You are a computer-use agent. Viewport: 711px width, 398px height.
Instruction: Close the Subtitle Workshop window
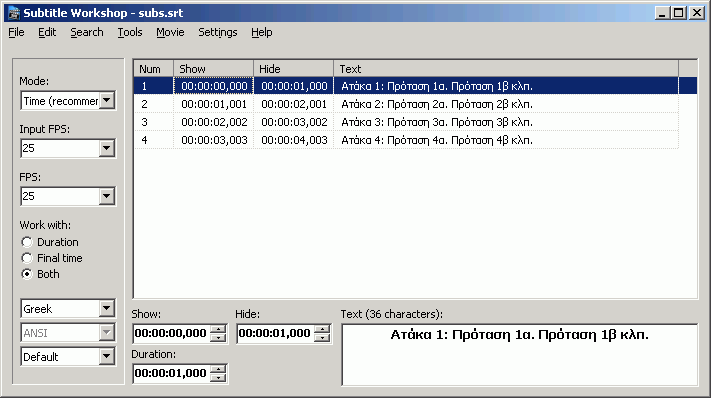[x=696, y=13]
